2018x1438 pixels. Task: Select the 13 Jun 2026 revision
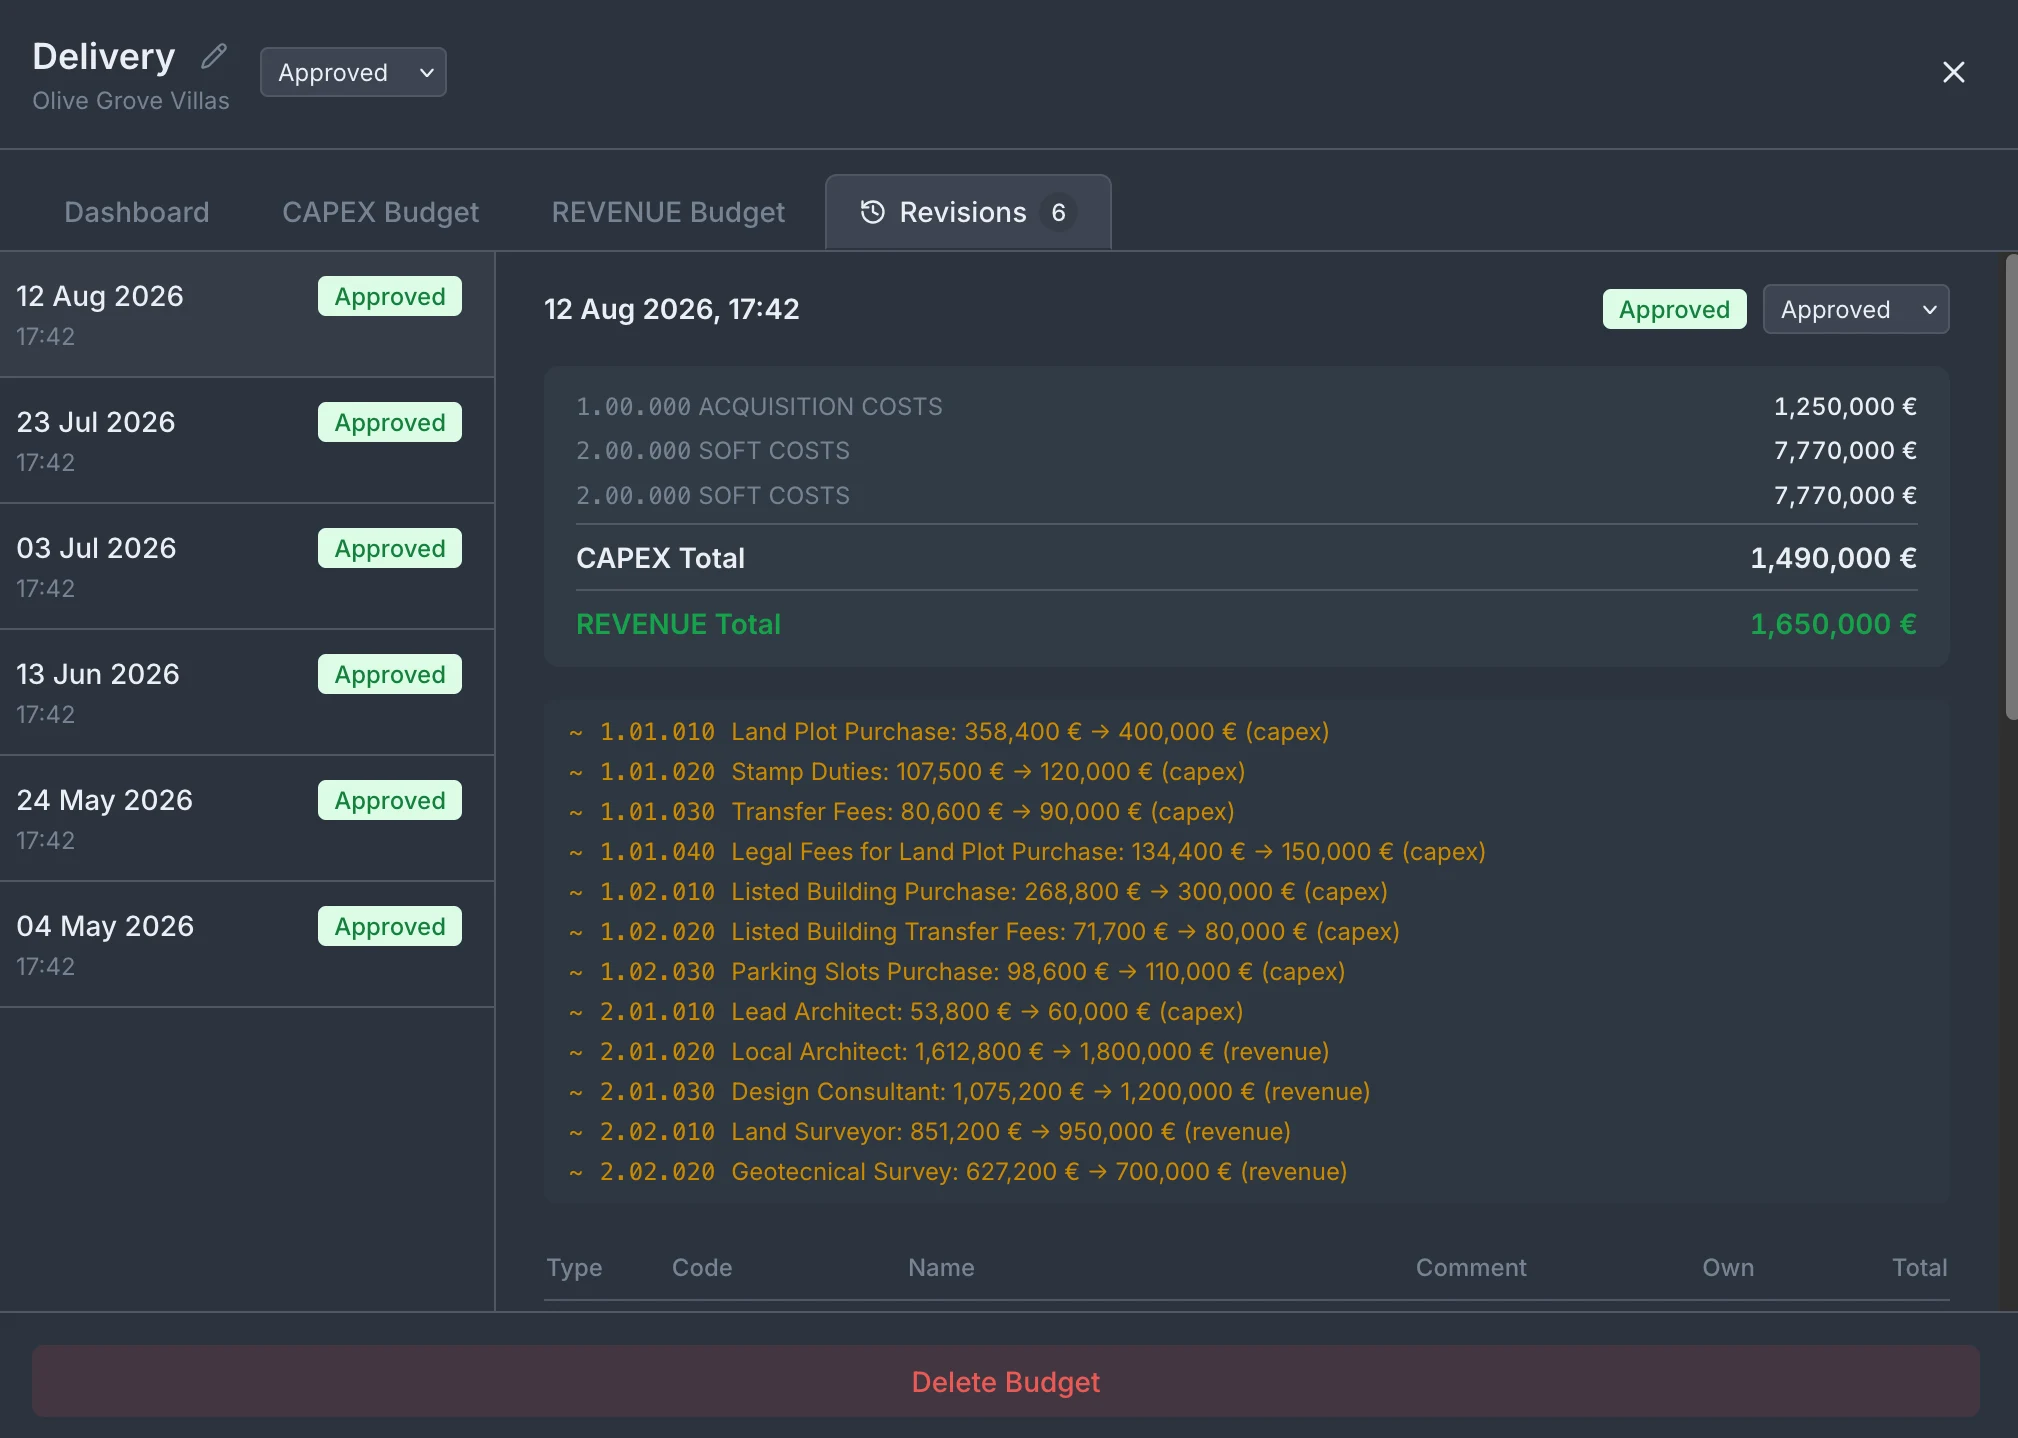point(247,693)
